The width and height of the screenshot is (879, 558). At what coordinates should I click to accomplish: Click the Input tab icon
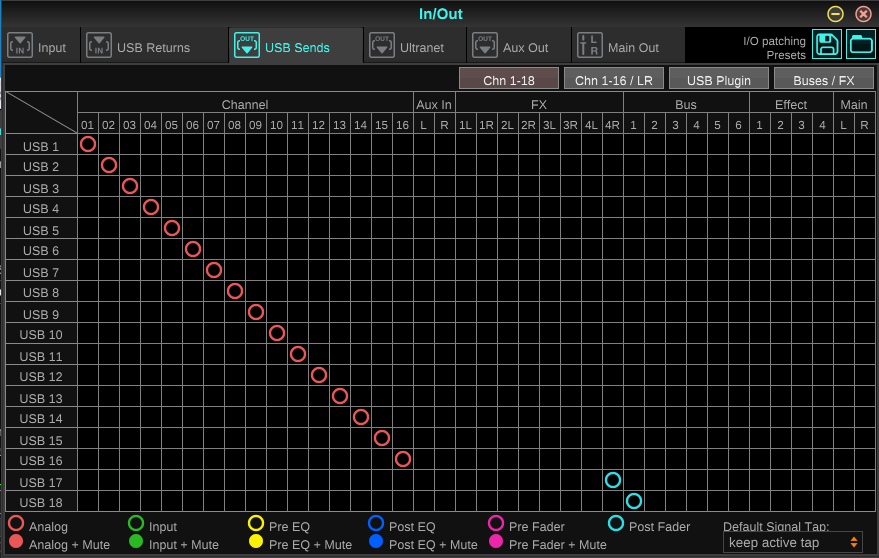click(20, 47)
